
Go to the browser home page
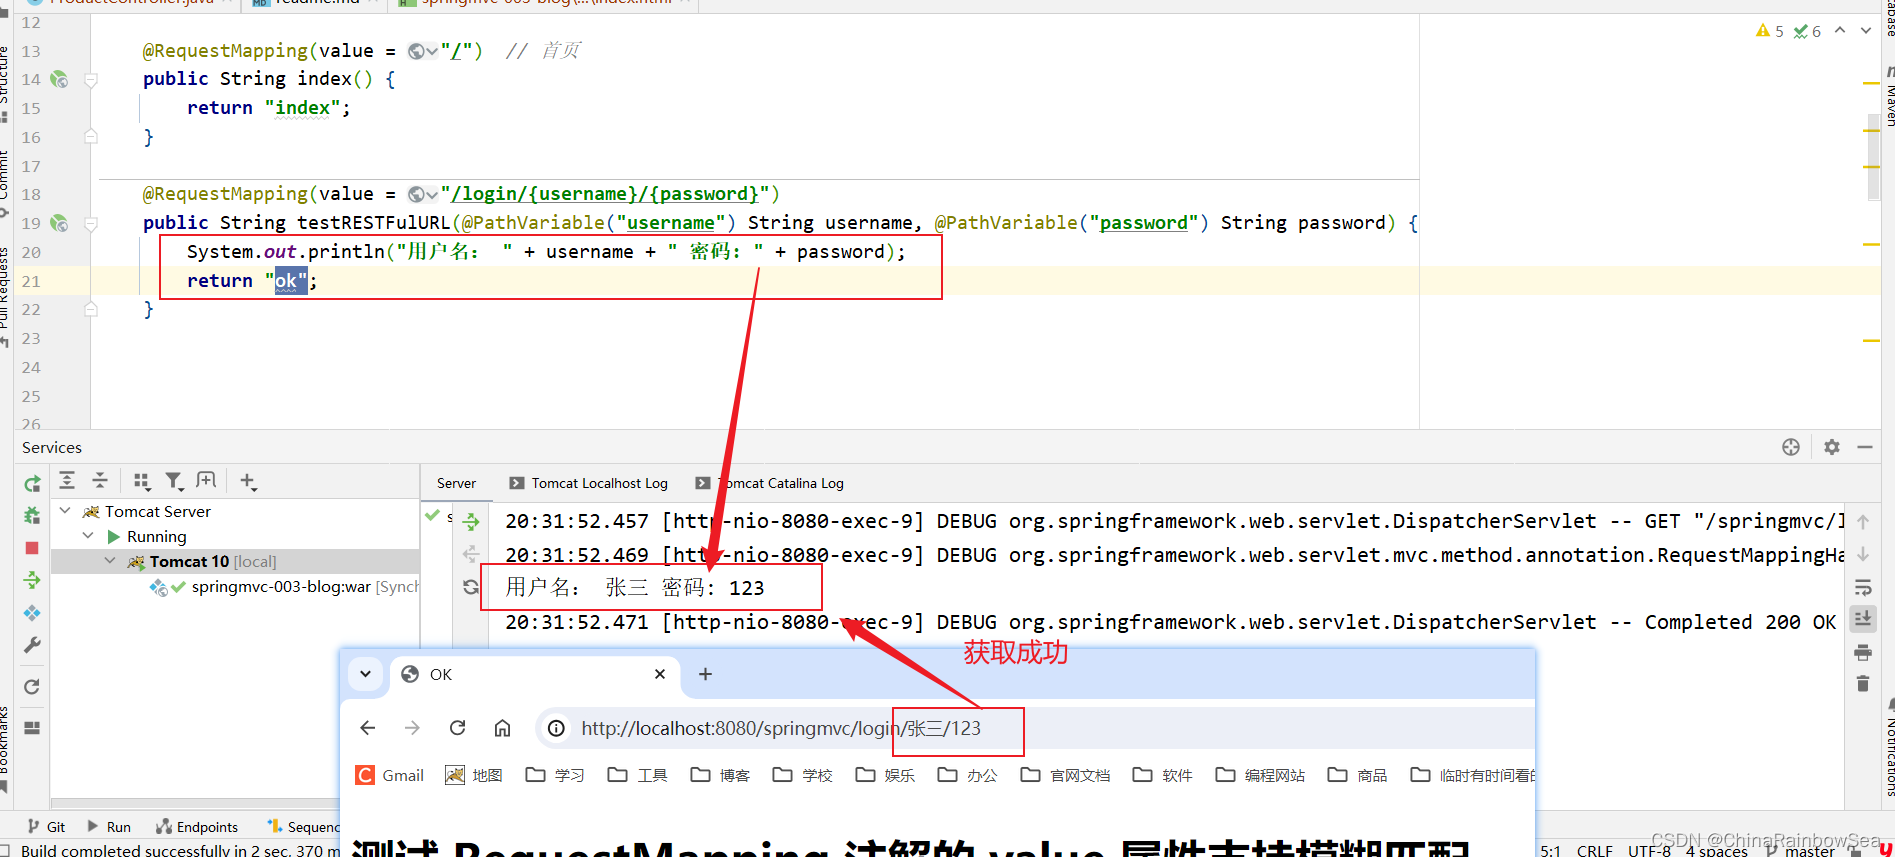(503, 728)
